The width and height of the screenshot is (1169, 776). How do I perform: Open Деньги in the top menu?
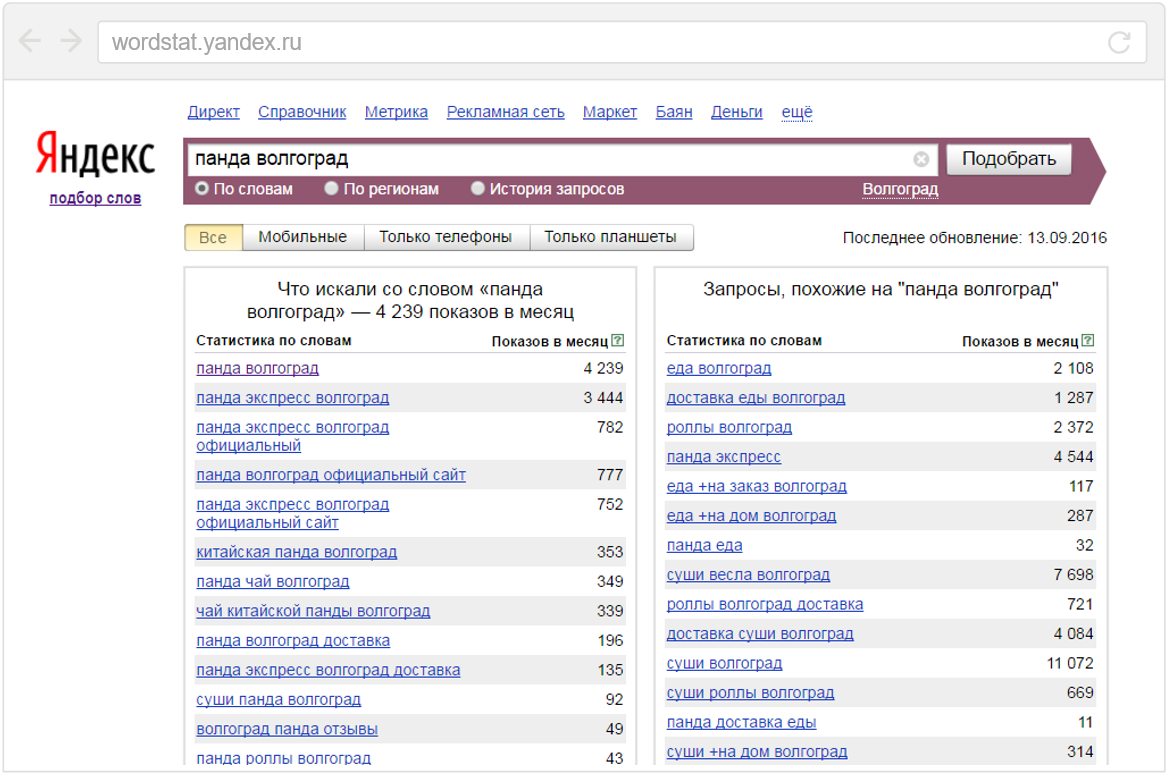coord(737,112)
